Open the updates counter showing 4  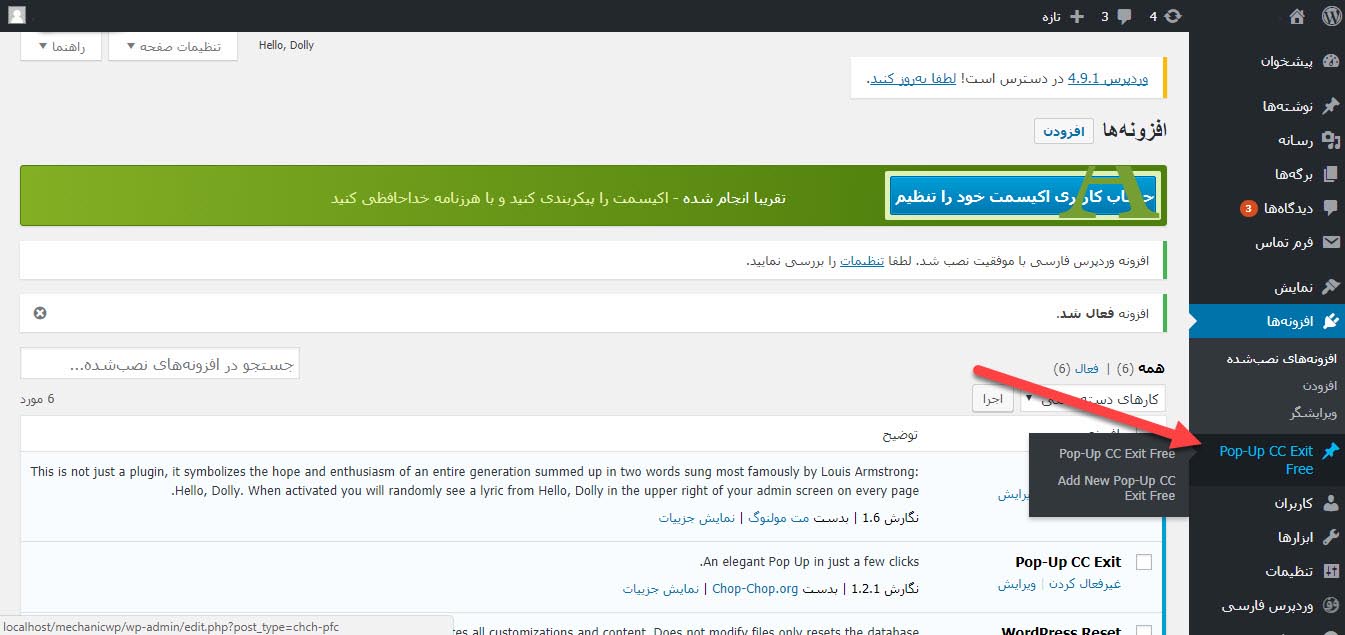click(x=1164, y=16)
